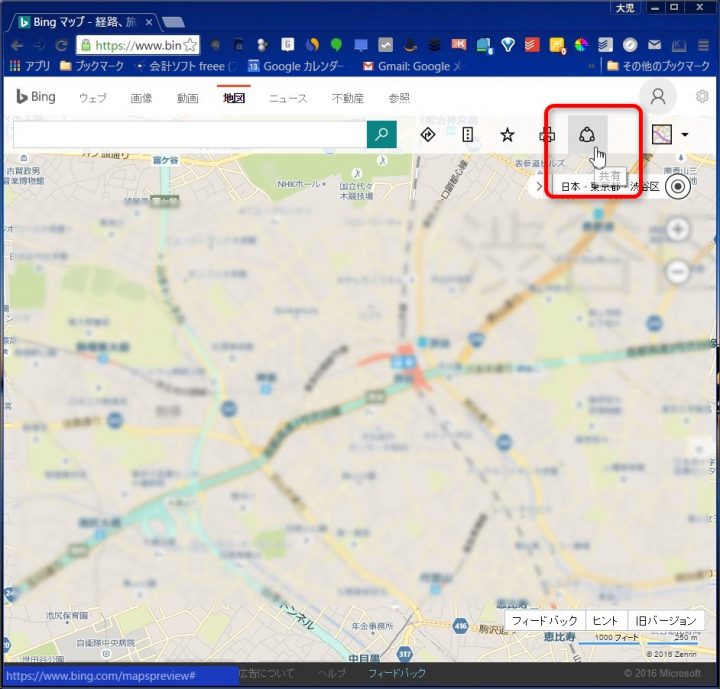Click the map style thumbnail
Screen dimensions: 720x689
(661, 135)
